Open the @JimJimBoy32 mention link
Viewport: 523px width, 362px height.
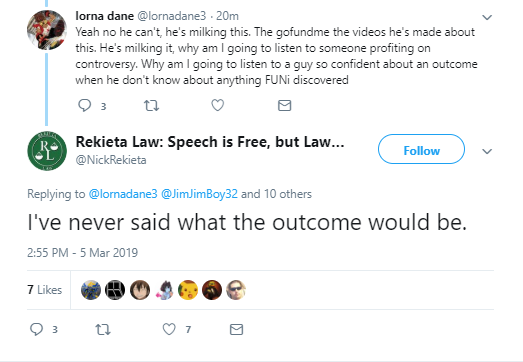coord(199,194)
